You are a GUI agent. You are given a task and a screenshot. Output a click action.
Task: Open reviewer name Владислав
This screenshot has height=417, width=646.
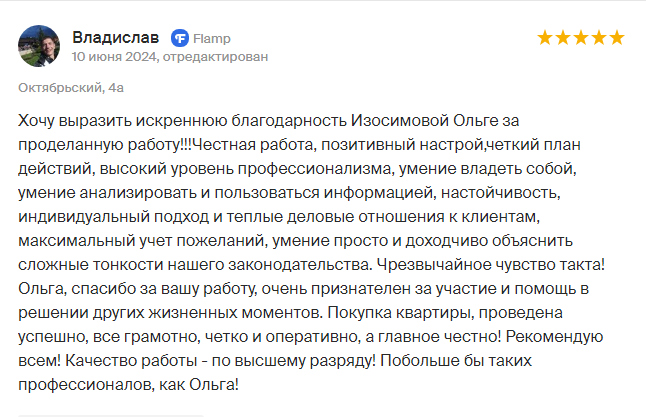coord(116,37)
